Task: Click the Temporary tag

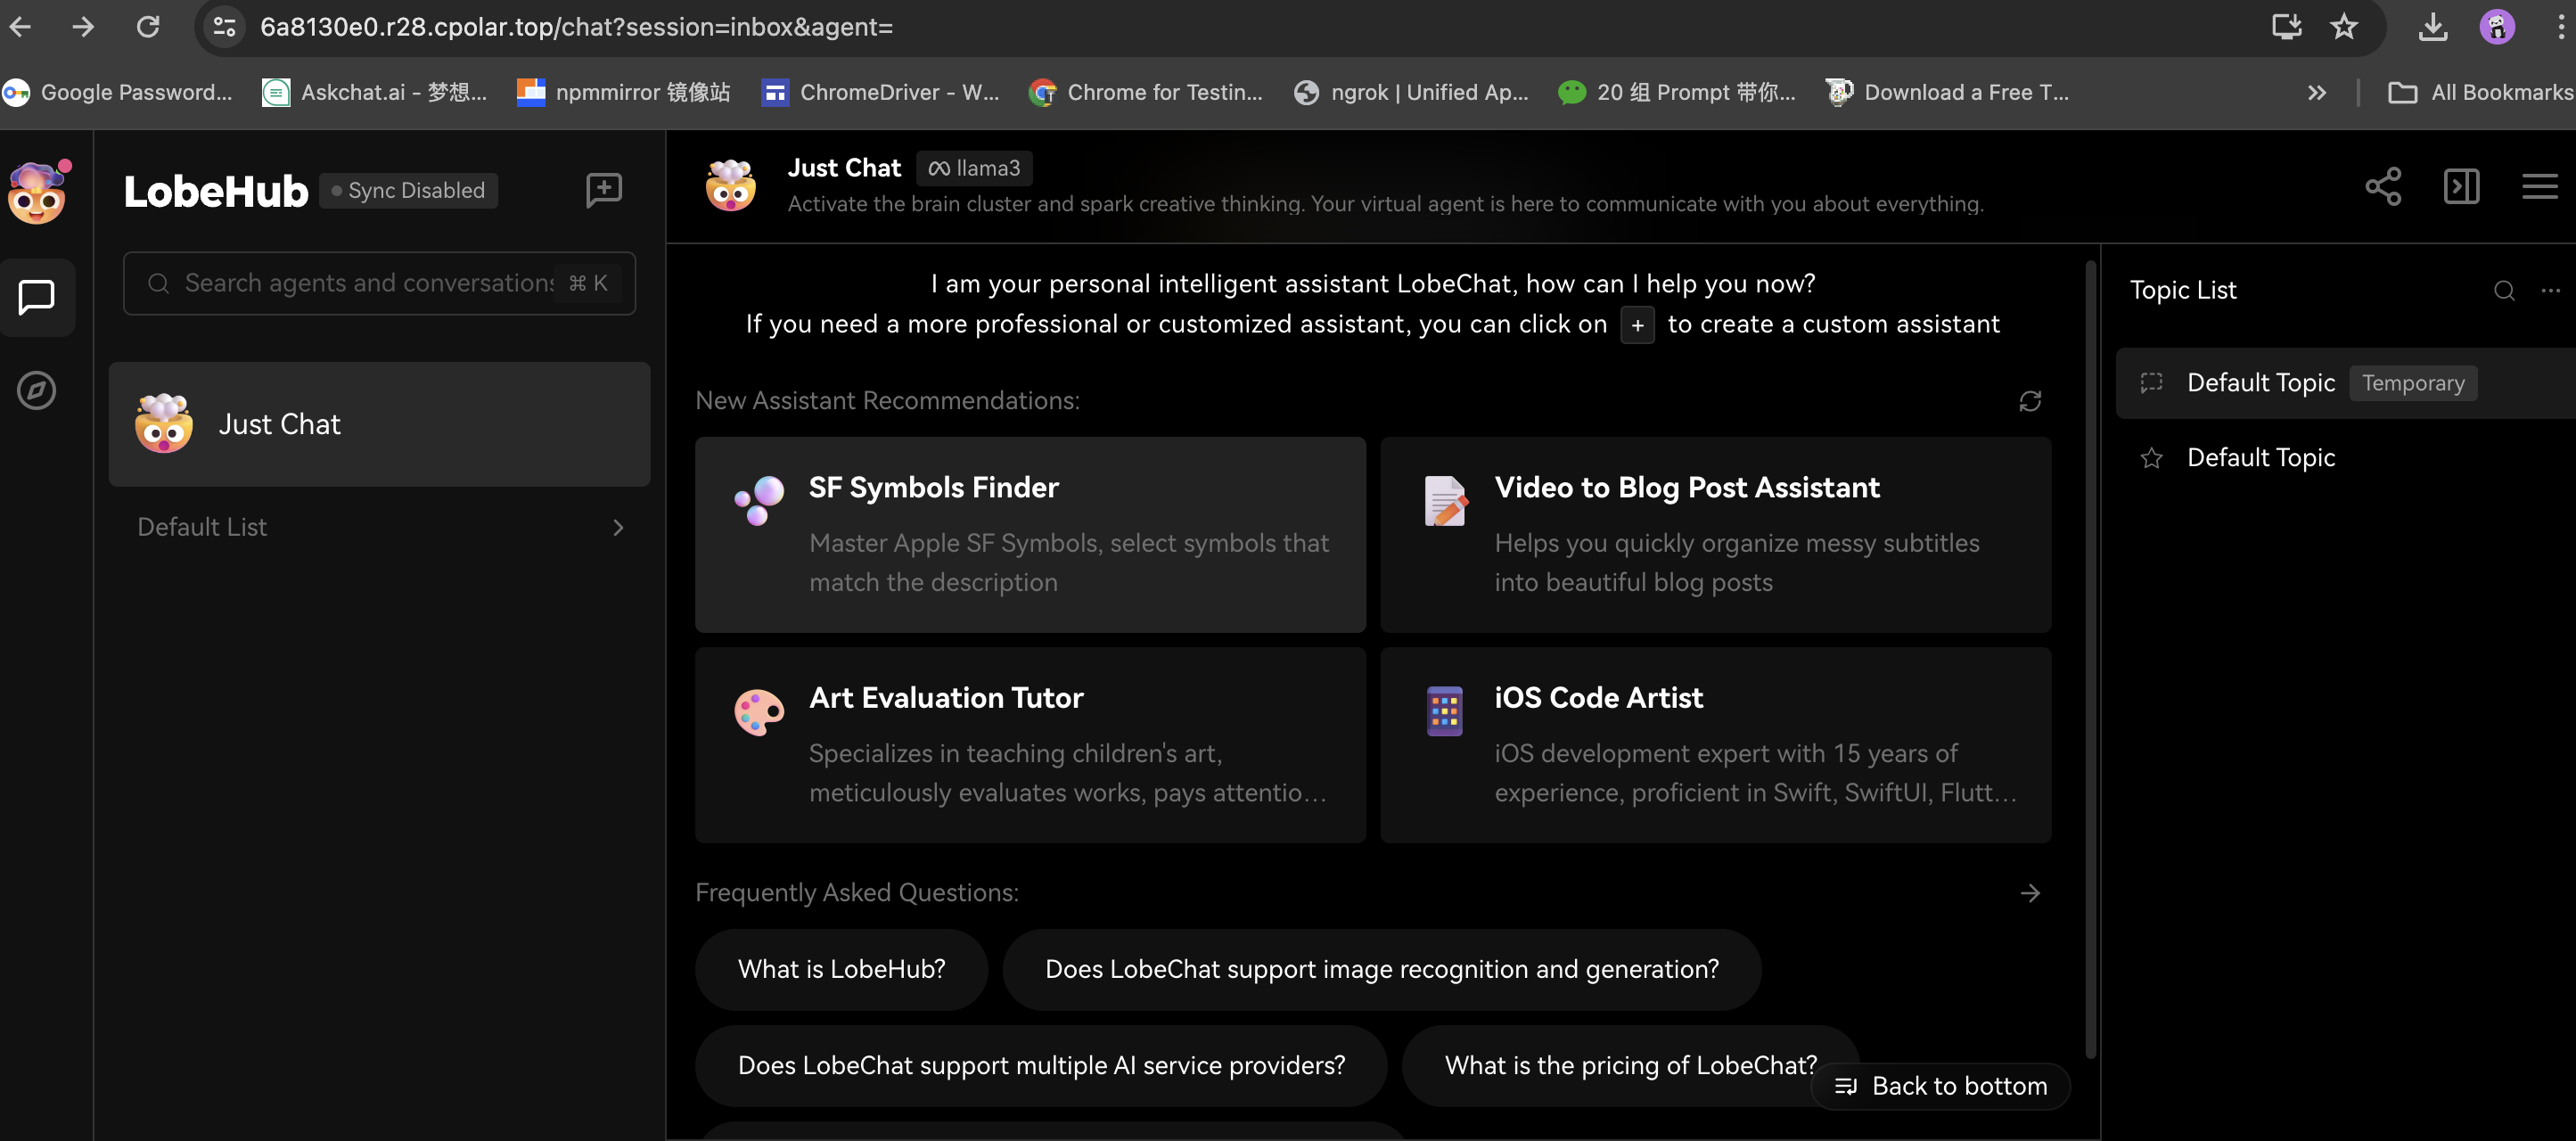Action: [x=2412, y=383]
